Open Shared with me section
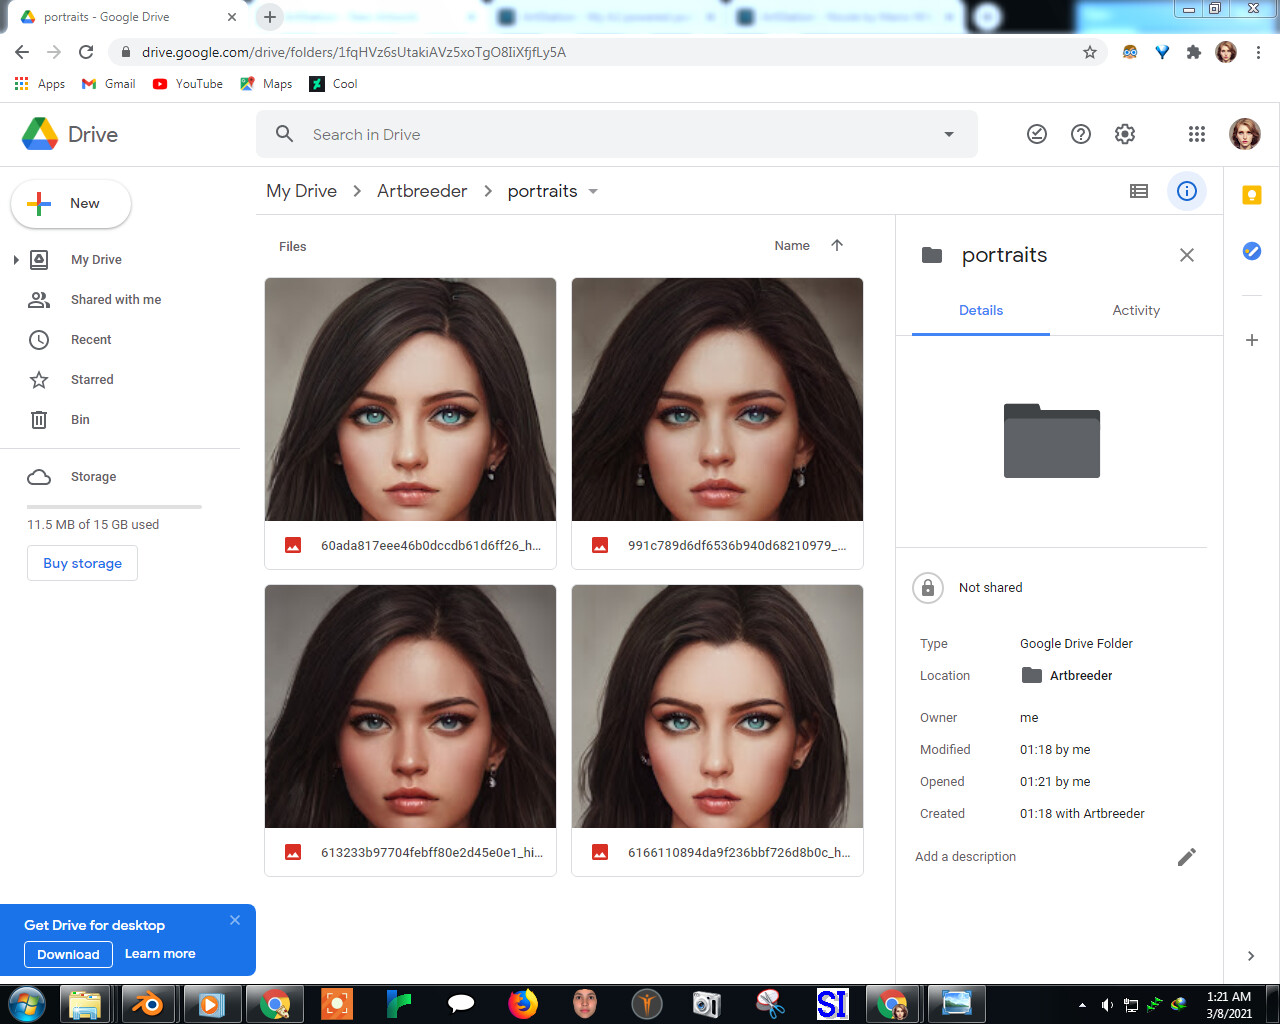 tap(115, 300)
